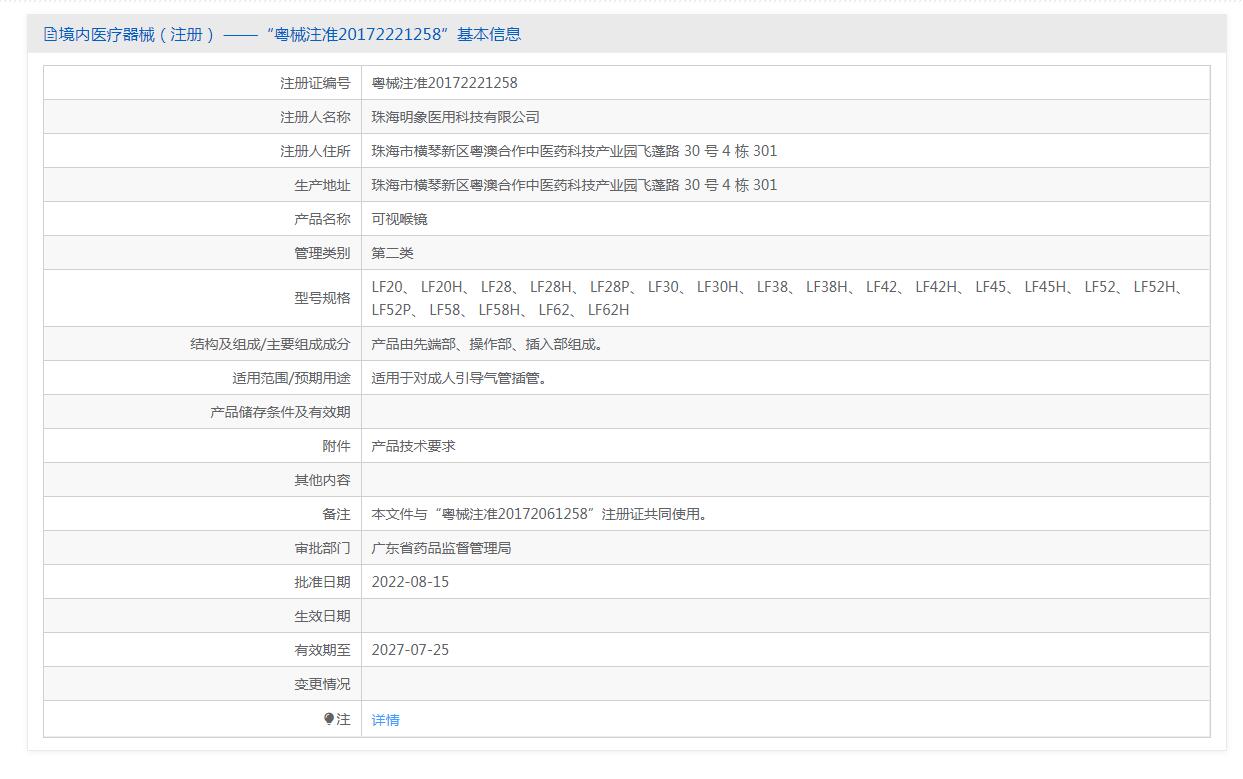Click the 适用范围/预期用途 label

pyautogui.click(x=291, y=378)
